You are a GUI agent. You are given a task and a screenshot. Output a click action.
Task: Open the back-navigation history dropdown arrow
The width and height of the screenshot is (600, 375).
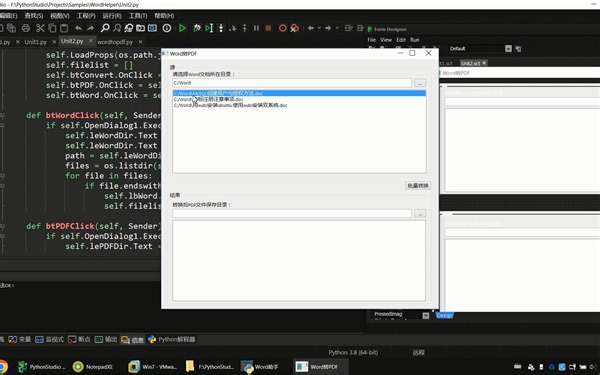pos(319,28)
